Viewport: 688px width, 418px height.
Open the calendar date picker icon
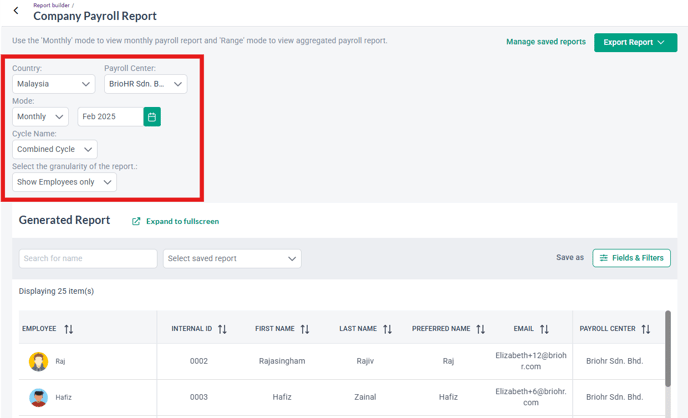click(x=152, y=117)
